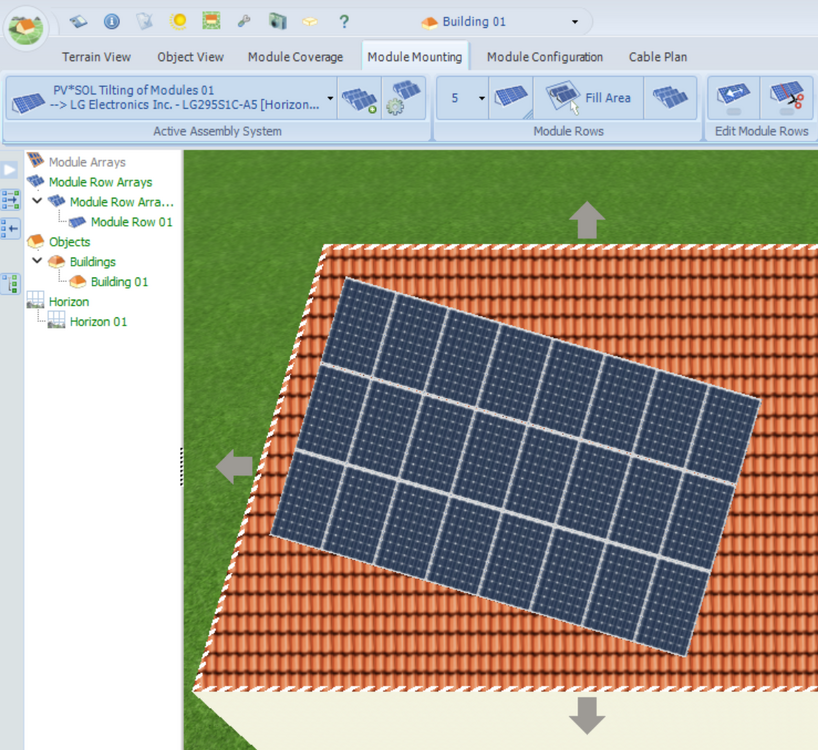Click the info icon in top toolbar
818x750 pixels.
click(112, 21)
